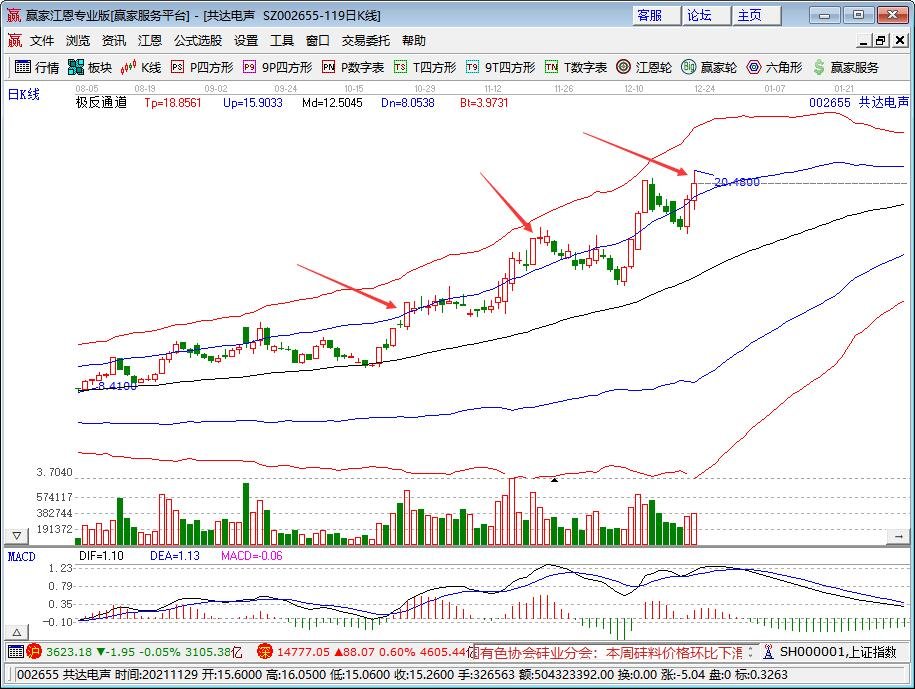Click the 极反通道 indicator label
This screenshot has height=689, width=915.
pyautogui.click(x=102, y=103)
